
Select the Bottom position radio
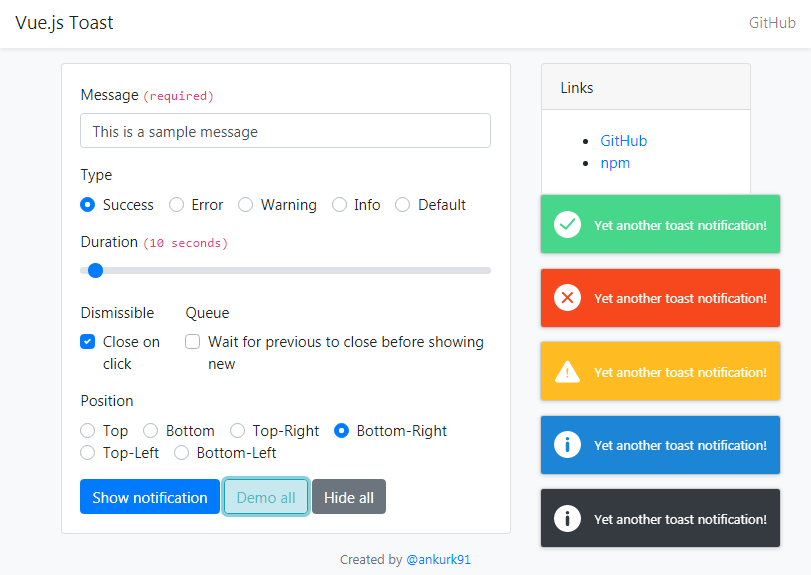(151, 431)
